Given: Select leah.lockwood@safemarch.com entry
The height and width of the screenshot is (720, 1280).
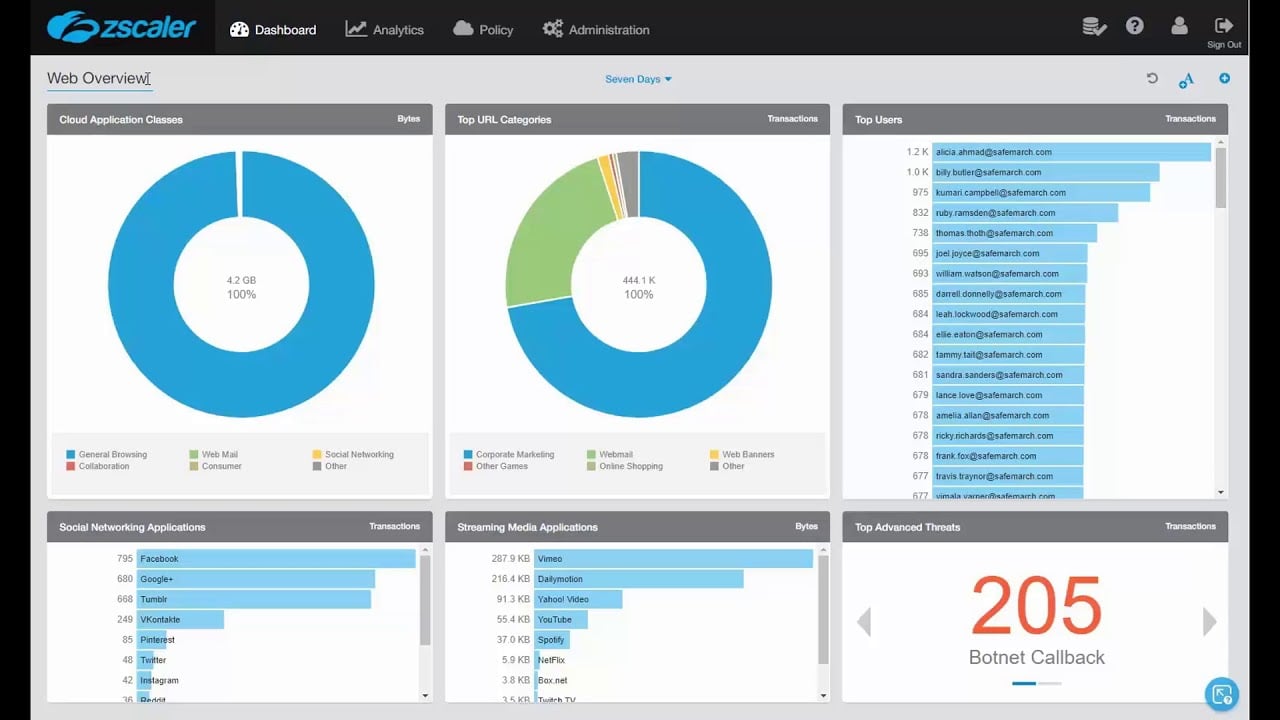Looking at the screenshot, I should point(1008,314).
